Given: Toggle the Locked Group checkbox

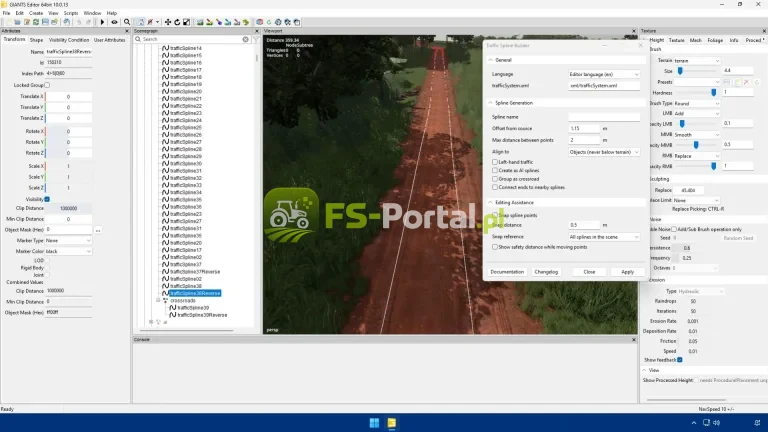Looking at the screenshot, I should pyautogui.click(x=48, y=85).
